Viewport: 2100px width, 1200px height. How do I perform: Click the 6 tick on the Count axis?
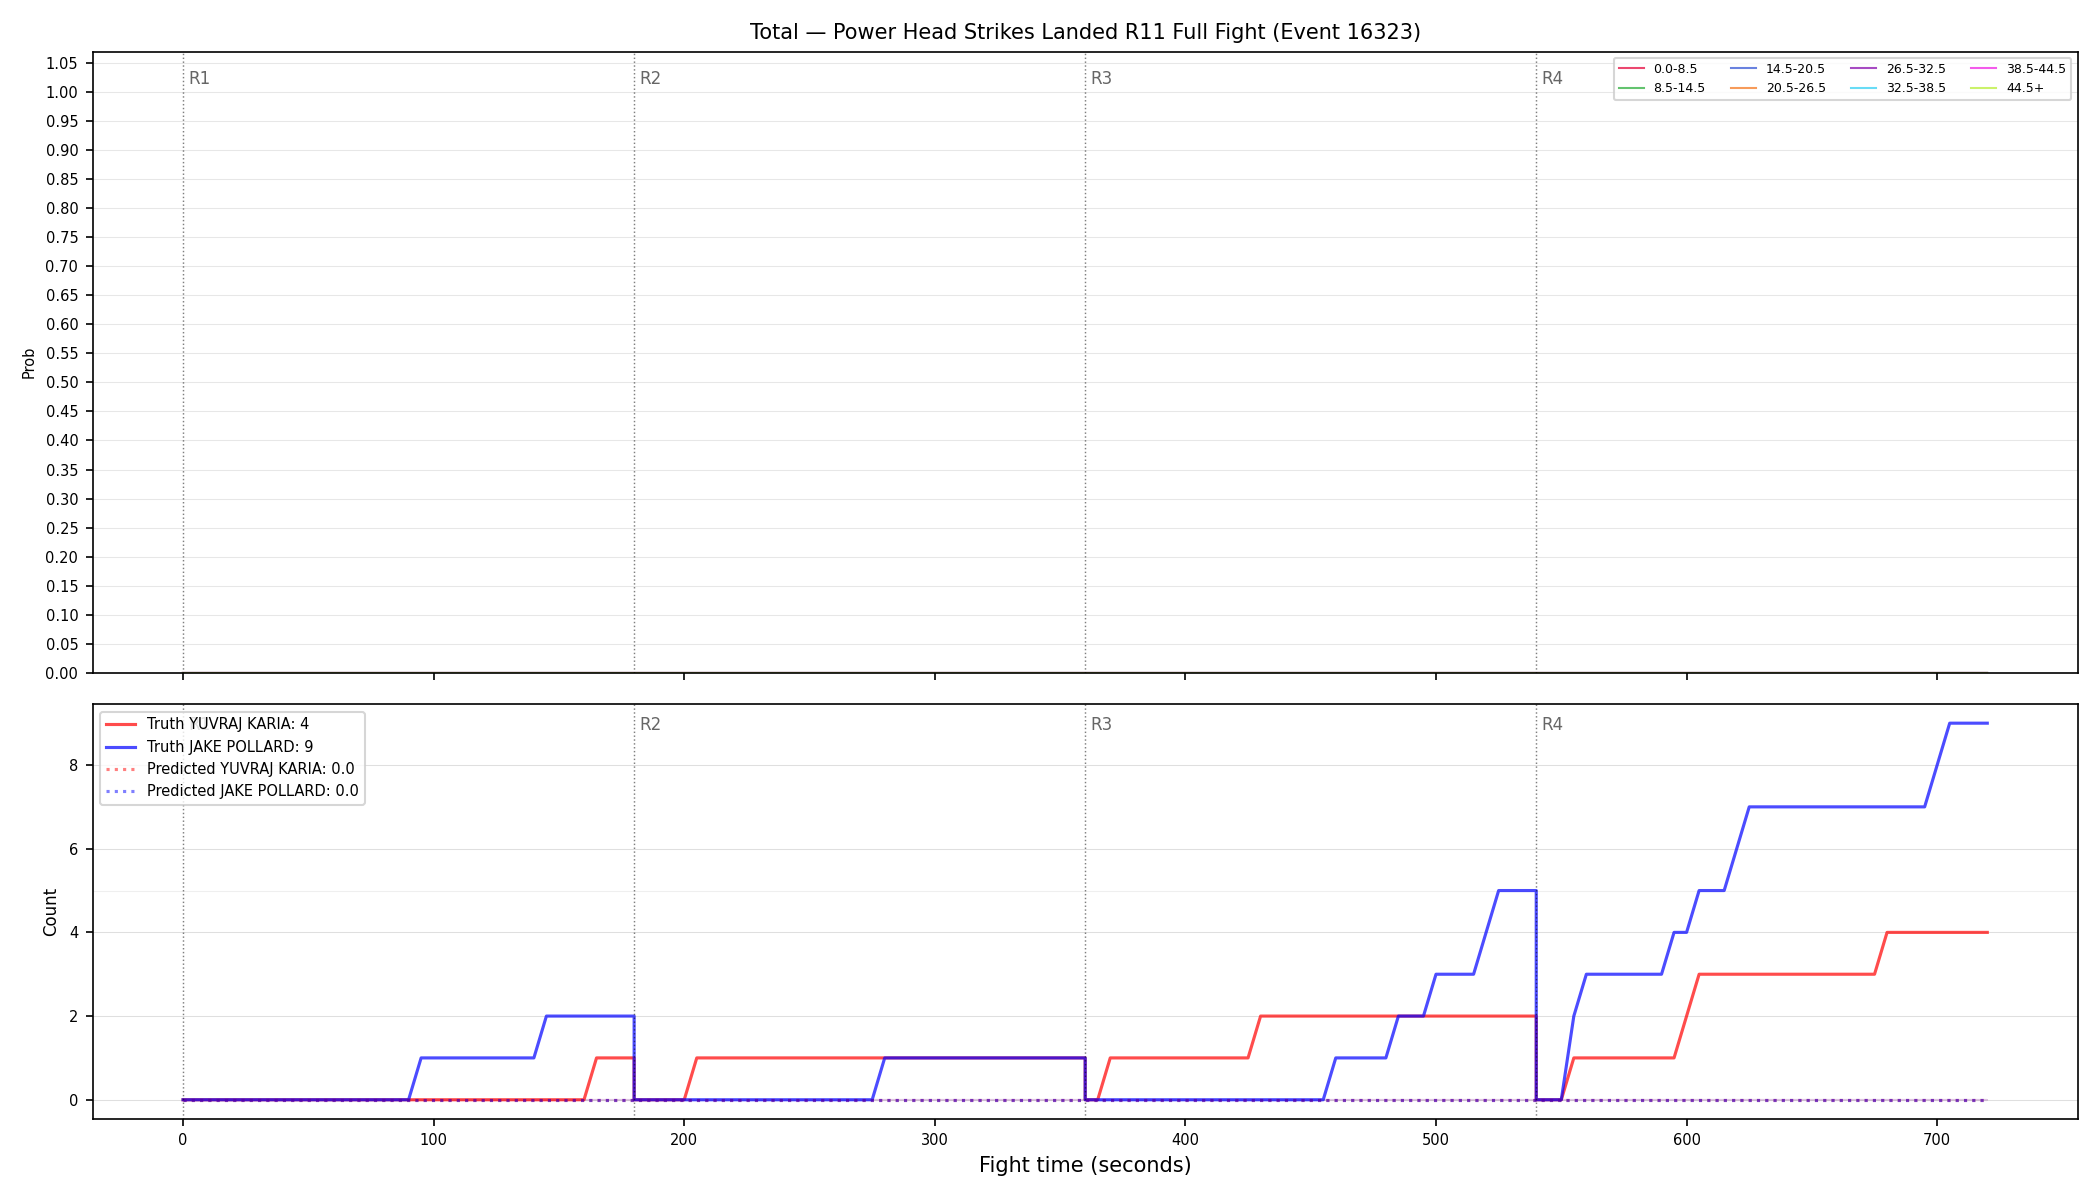[74, 849]
